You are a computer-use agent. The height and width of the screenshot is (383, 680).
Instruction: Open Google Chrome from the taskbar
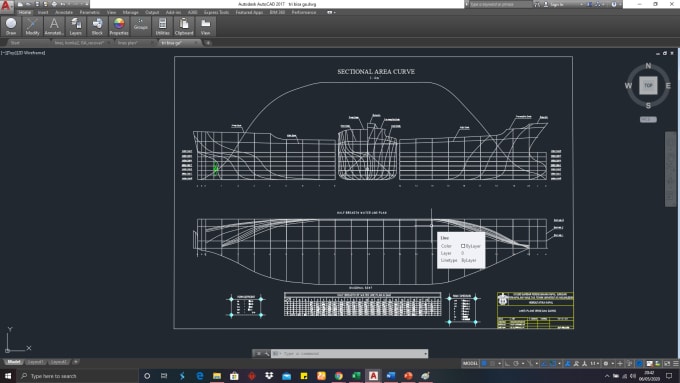[338, 376]
